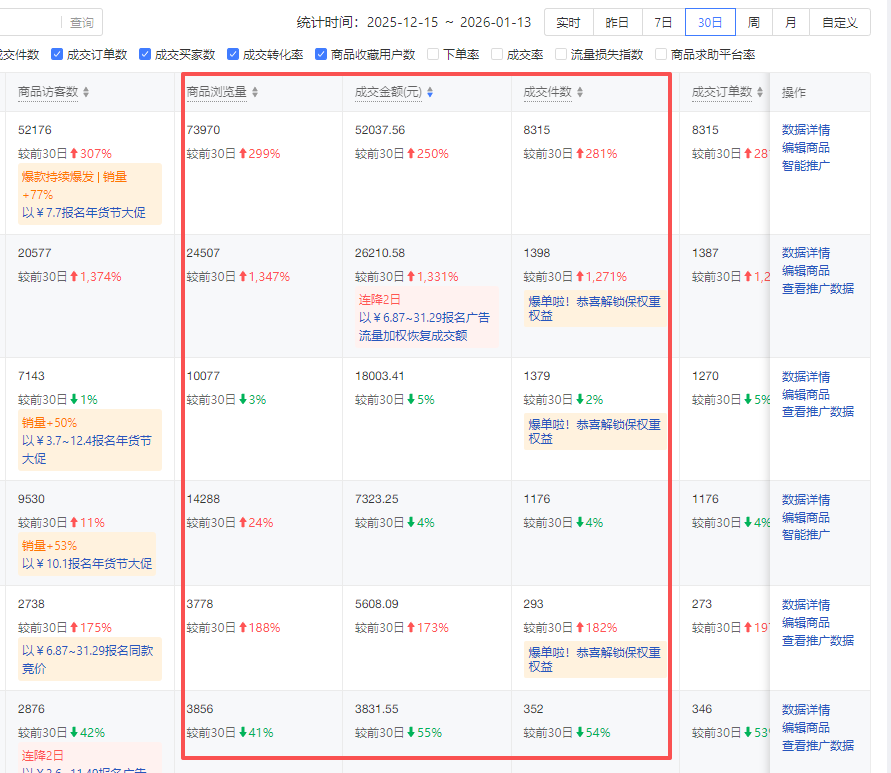Switch to the 月 time tab

point(791,22)
